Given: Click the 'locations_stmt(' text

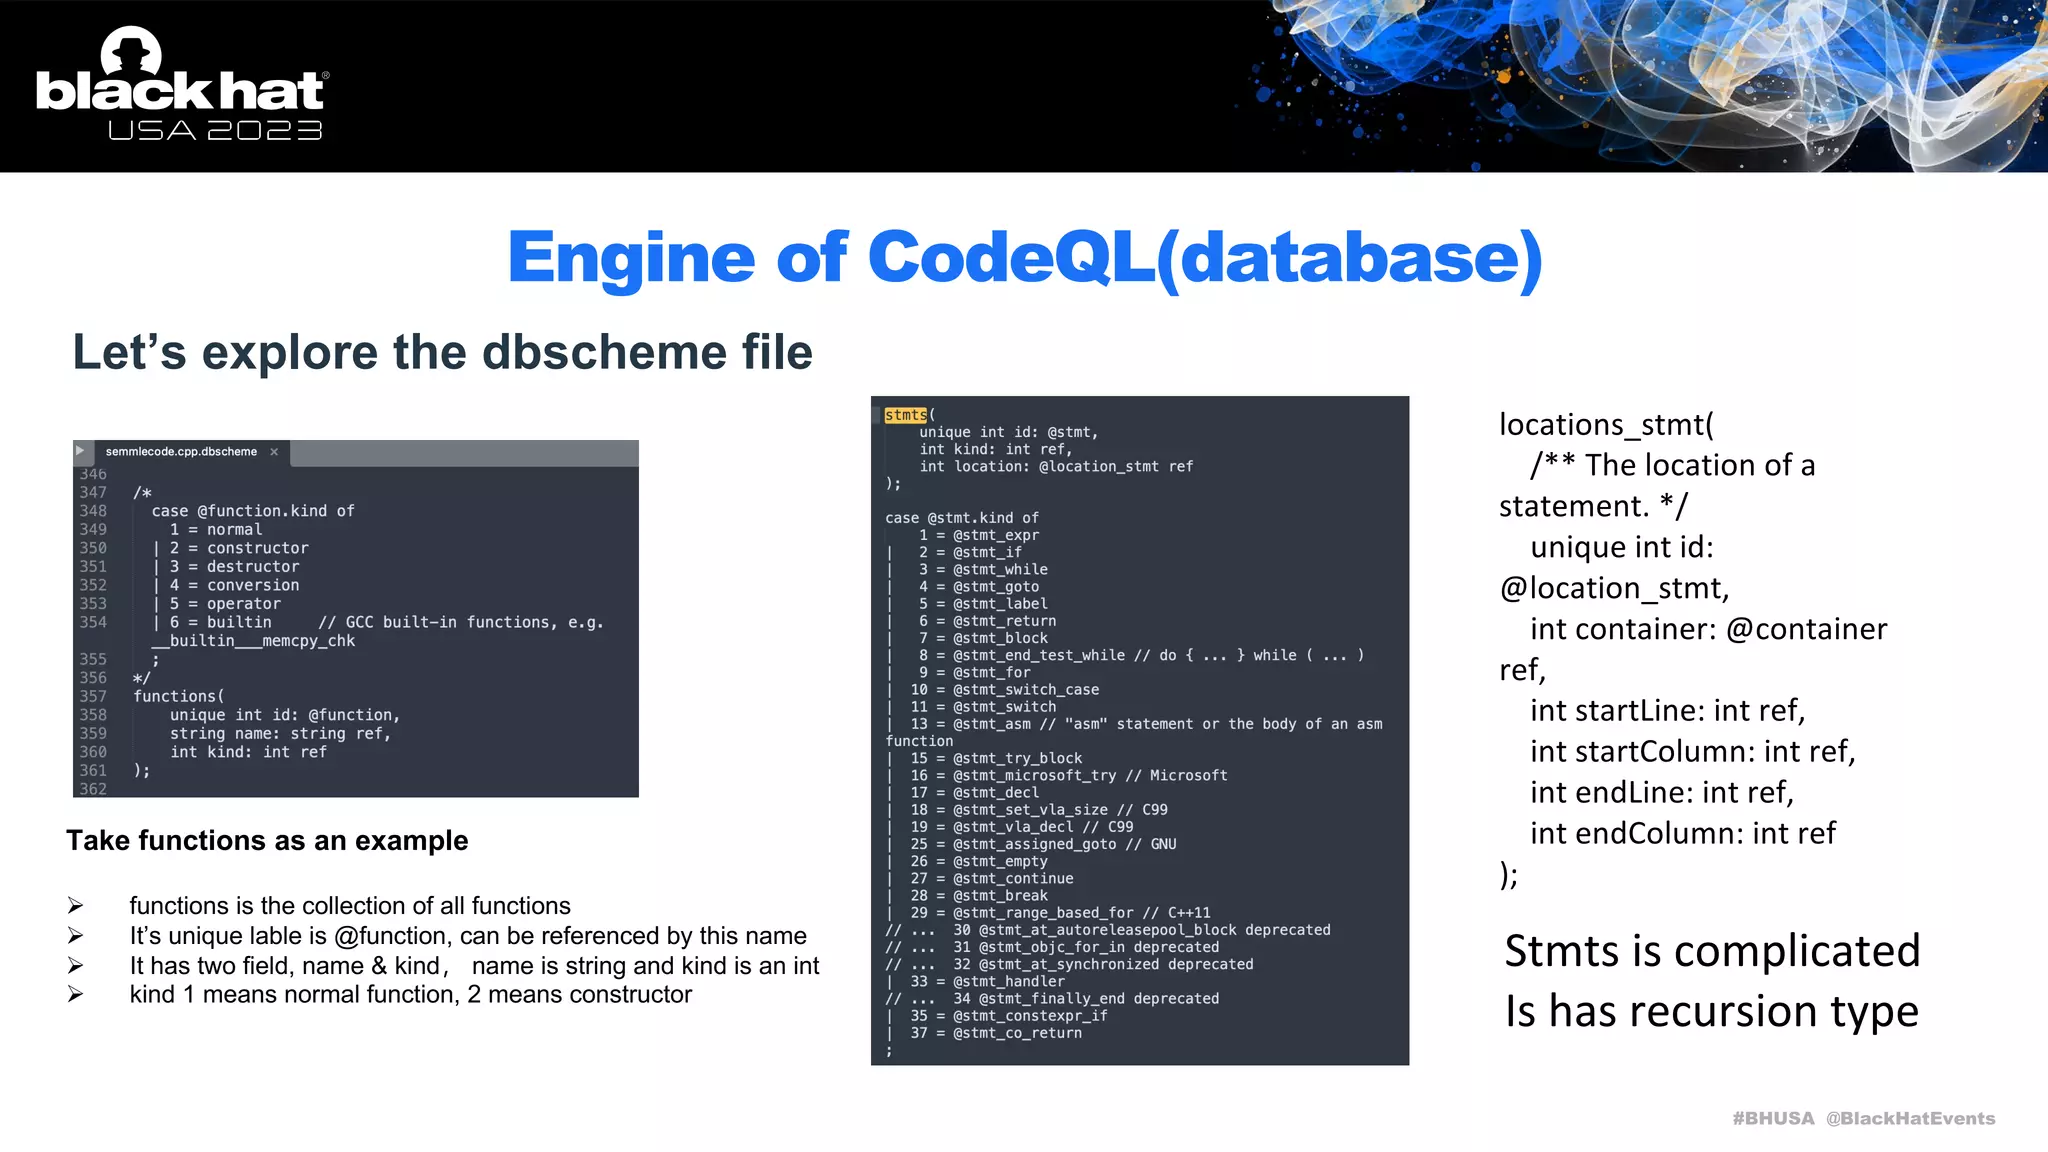Looking at the screenshot, I should [x=1606, y=425].
